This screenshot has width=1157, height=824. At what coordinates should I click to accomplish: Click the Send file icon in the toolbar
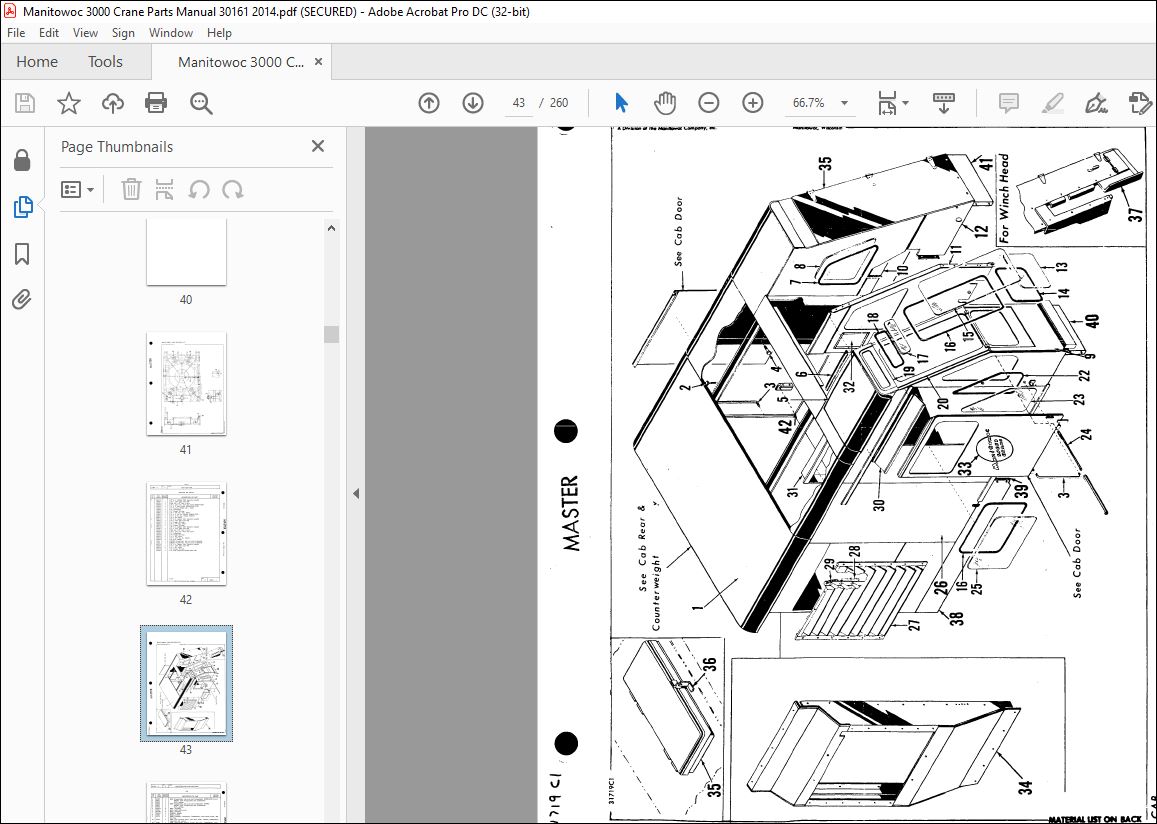[x=1140, y=103]
